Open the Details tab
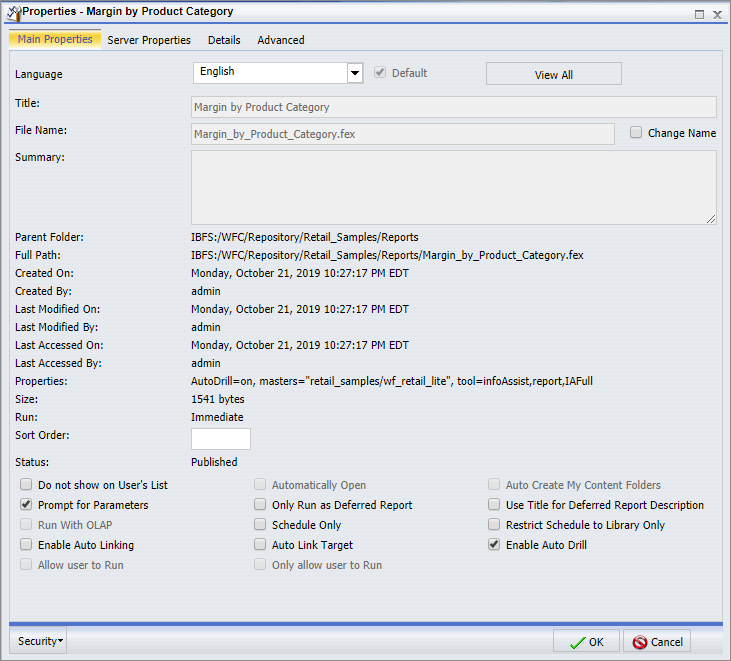This screenshot has width=731, height=661. pos(224,40)
